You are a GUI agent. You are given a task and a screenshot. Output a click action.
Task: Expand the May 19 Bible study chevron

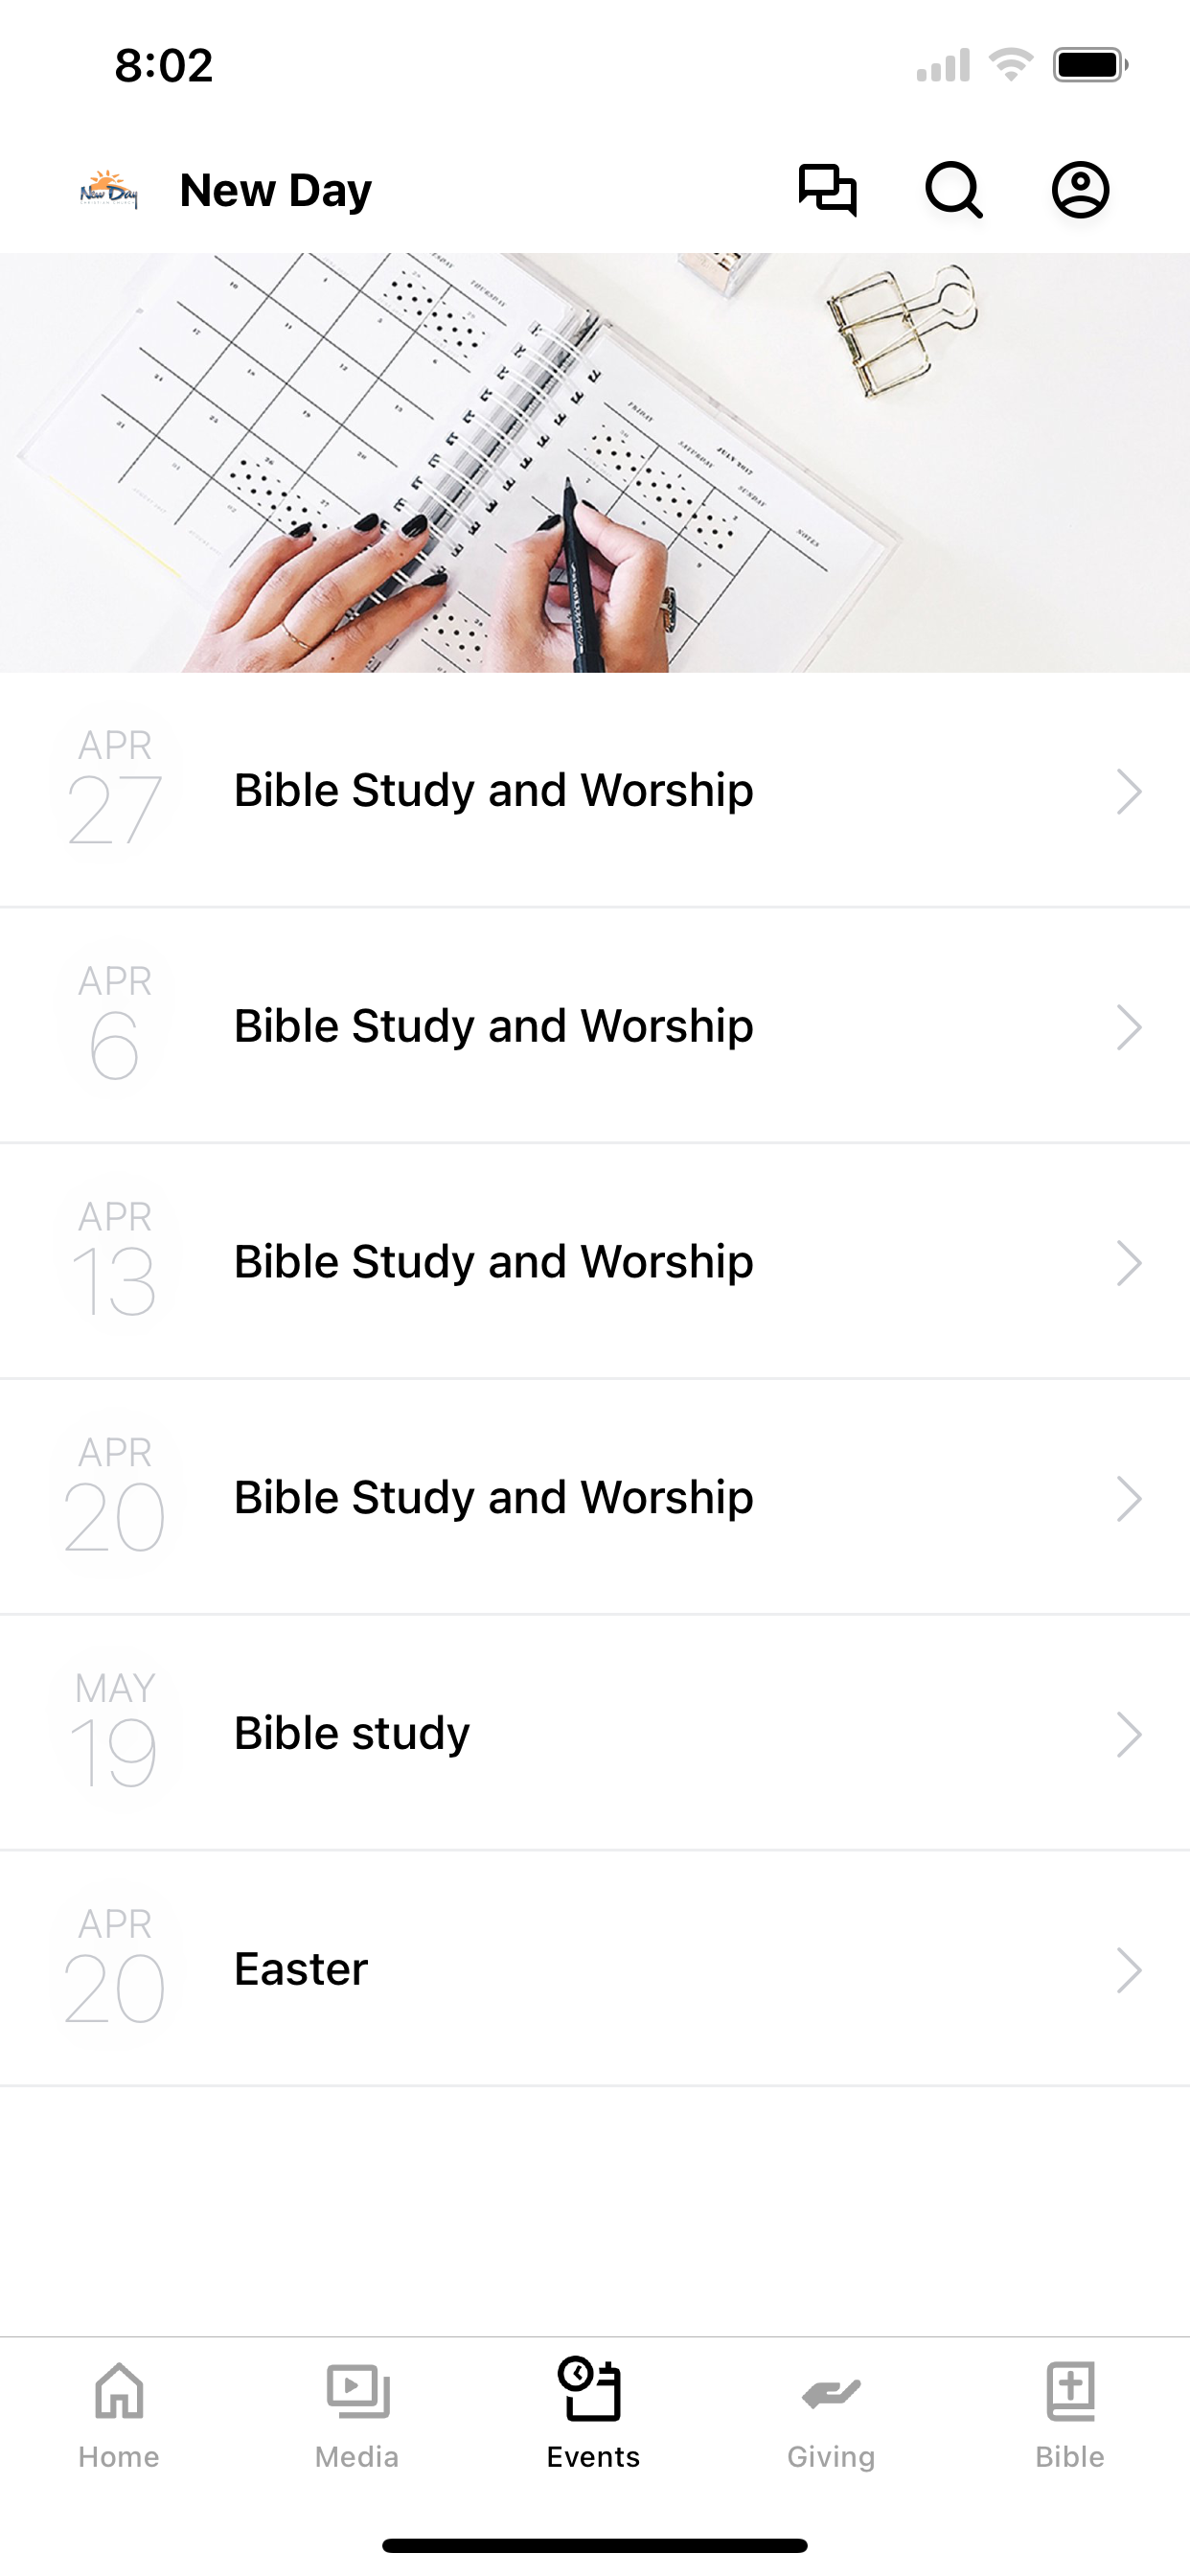[1129, 1734]
